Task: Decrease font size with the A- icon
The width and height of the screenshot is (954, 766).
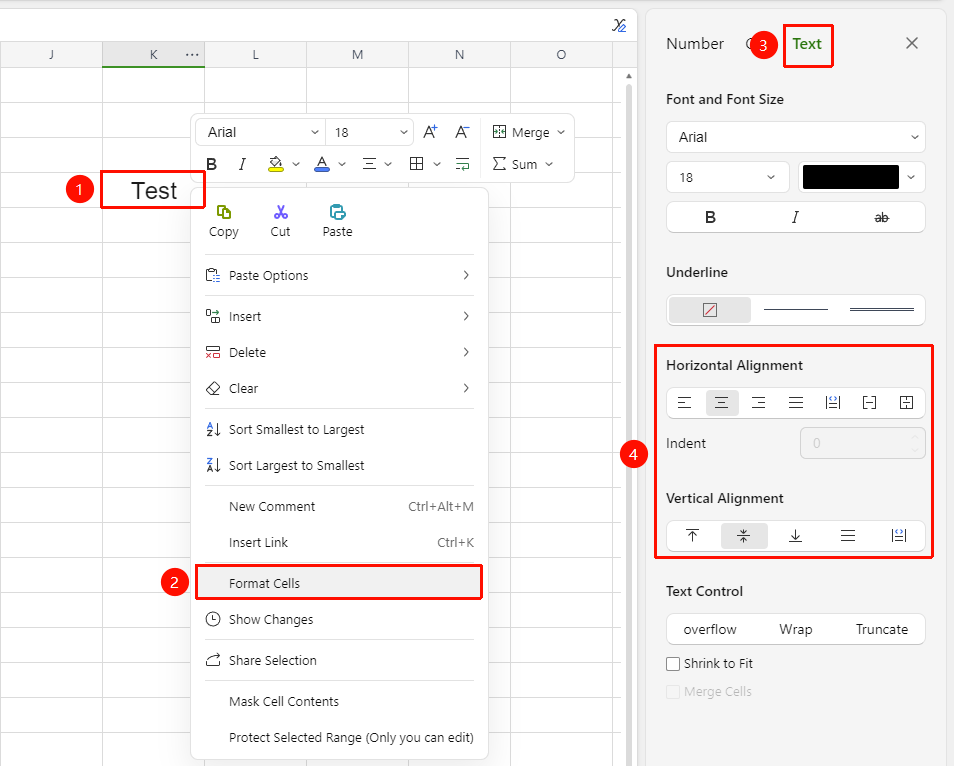Action: [462, 132]
